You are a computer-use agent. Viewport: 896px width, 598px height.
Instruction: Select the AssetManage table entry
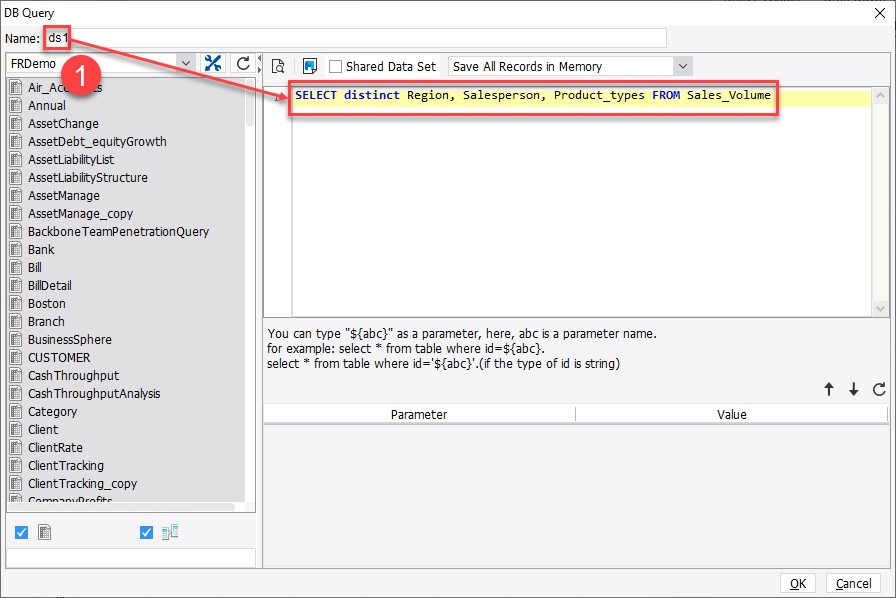(62, 195)
